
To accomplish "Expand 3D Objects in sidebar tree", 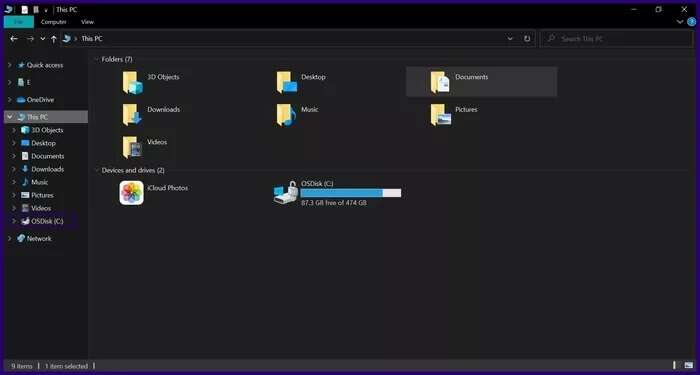I will [14, 130].
